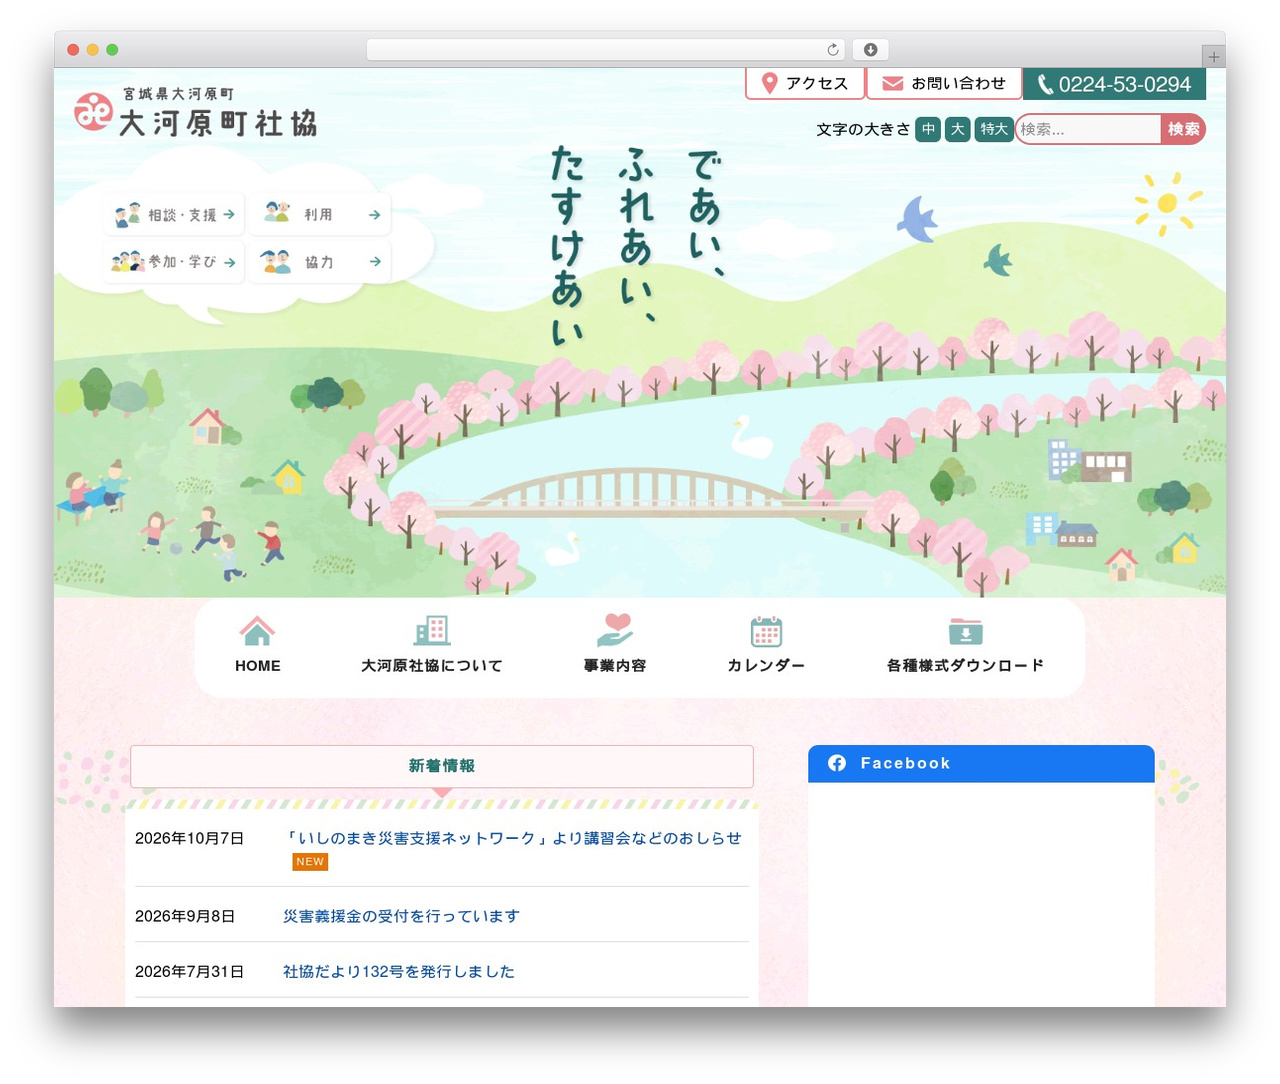Click the map pin icon beside アクセス
The width and height of the screenshot is (1280, 1084).
pyautogui.click(x=769, y=84)
